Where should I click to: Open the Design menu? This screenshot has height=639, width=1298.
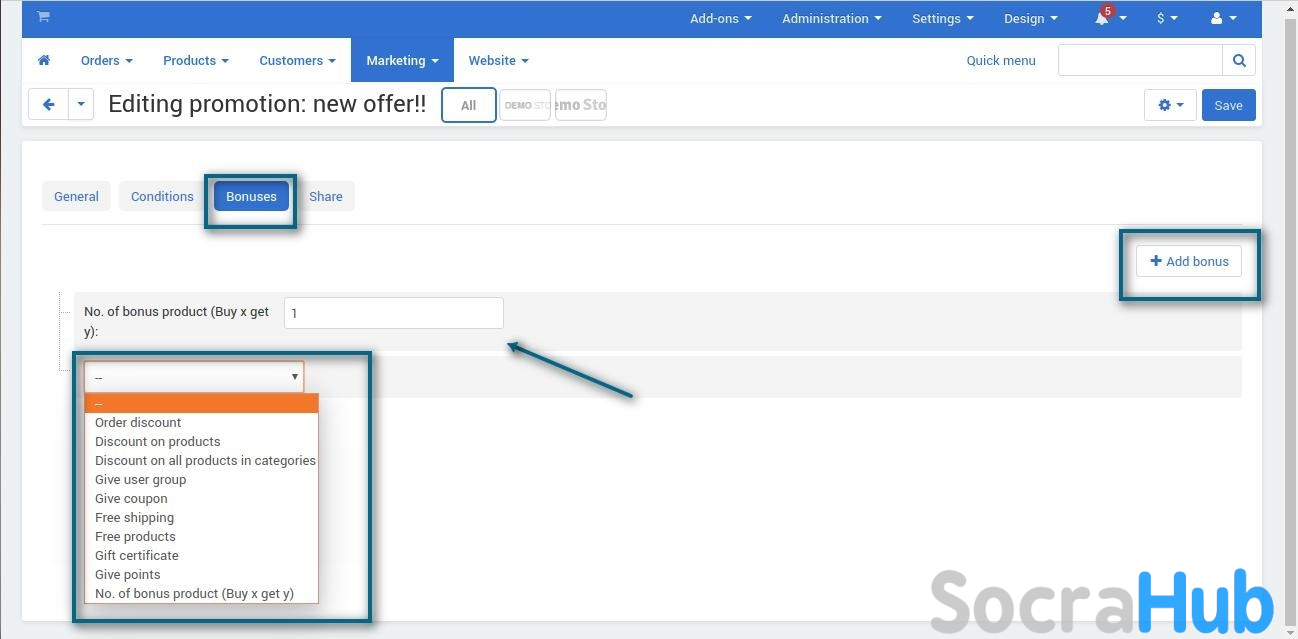(1030, 18)
